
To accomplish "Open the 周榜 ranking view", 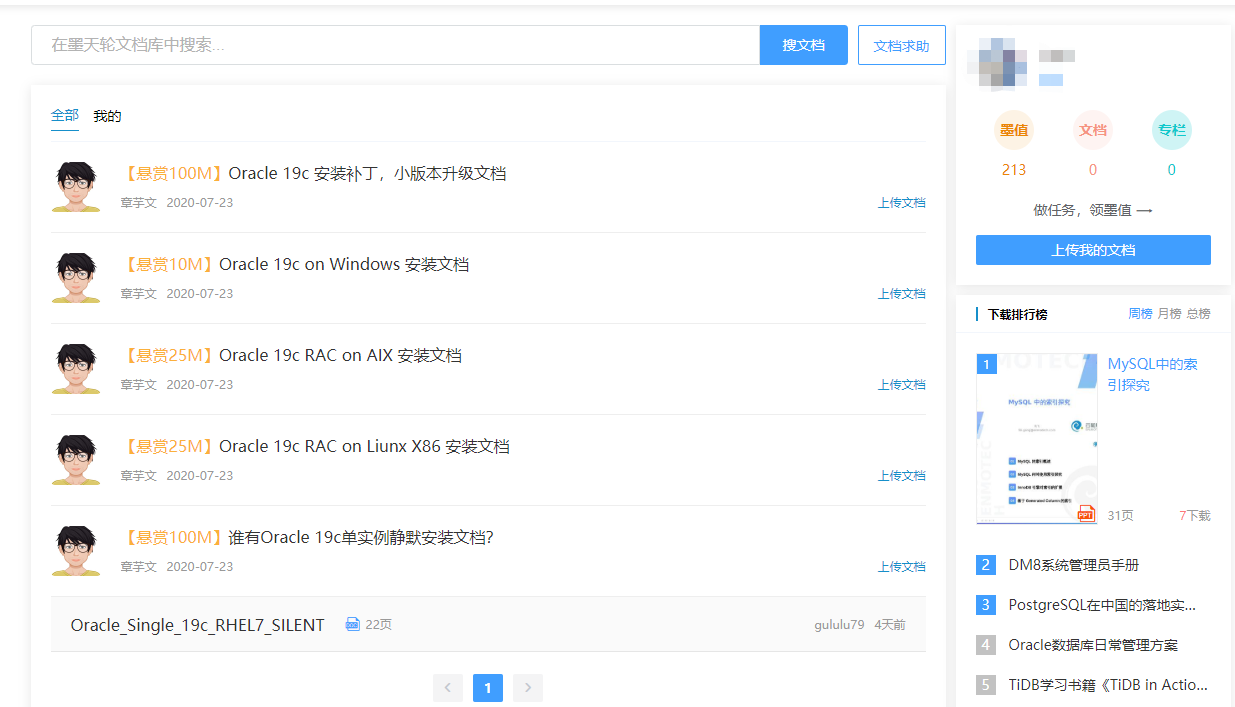I will (1140, 313).
